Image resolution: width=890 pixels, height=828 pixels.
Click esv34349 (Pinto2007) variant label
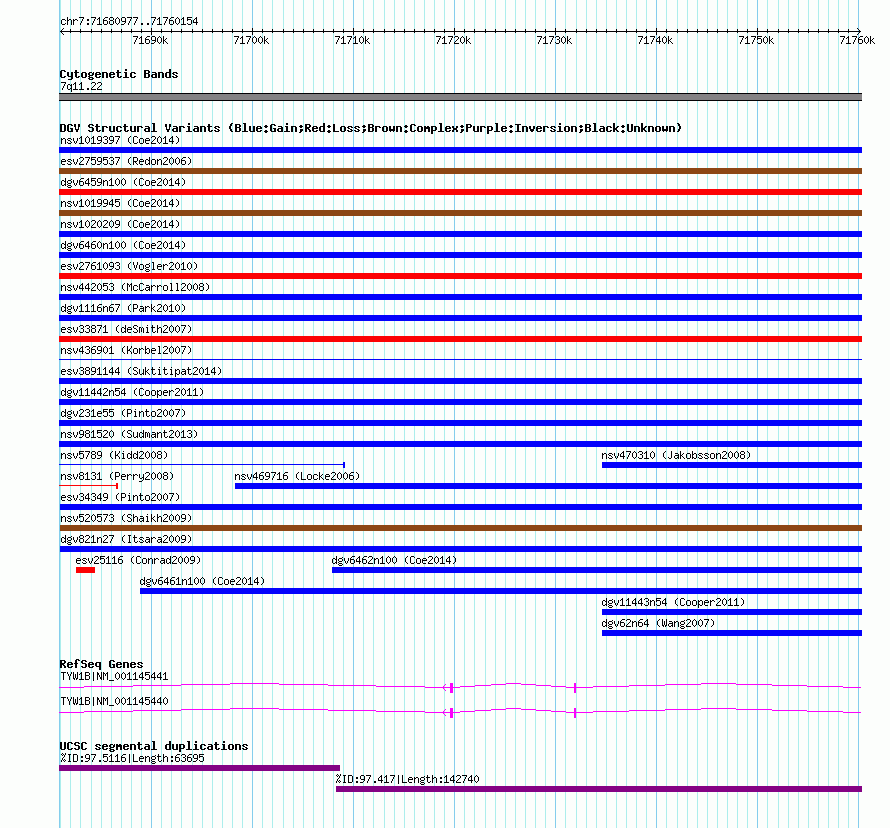pos(120,497)
